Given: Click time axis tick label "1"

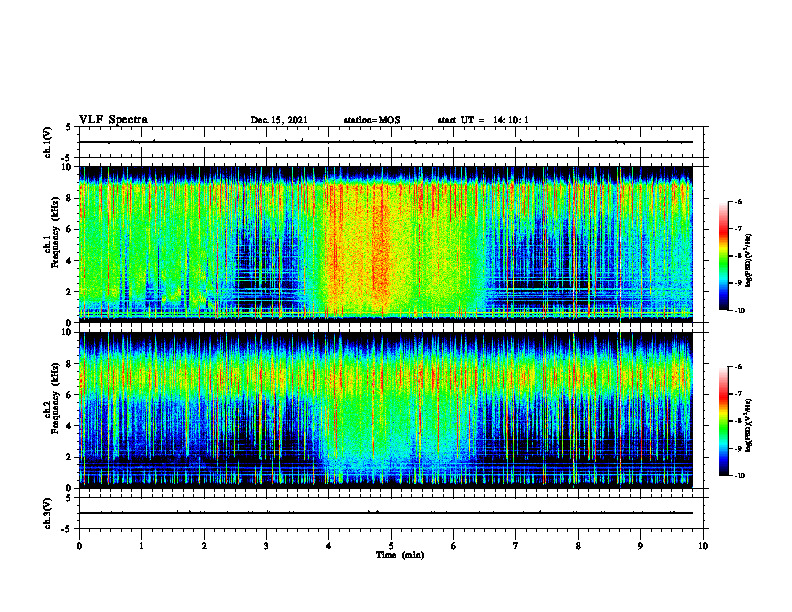Looking at the screenshot, I should click(141, 546).
